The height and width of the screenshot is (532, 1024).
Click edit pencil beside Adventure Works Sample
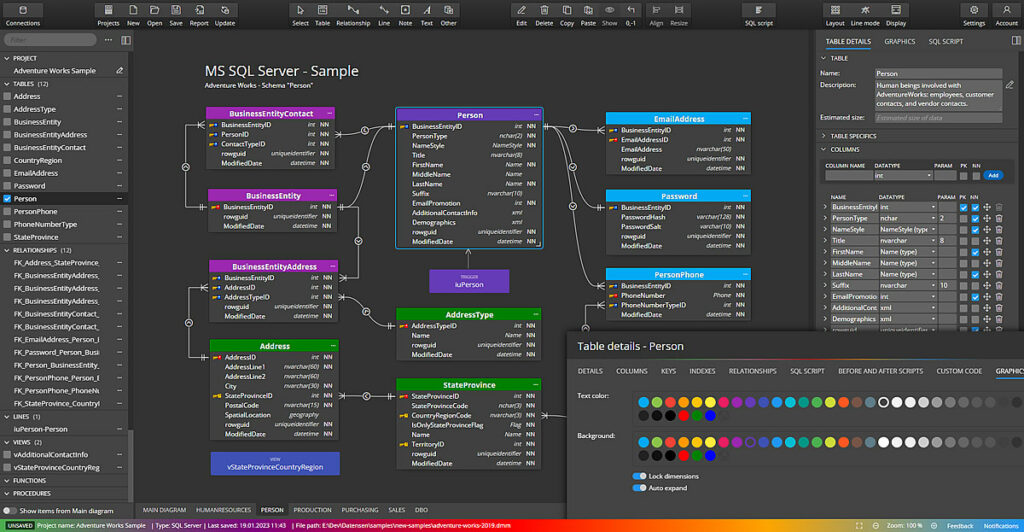coord(120,70)
